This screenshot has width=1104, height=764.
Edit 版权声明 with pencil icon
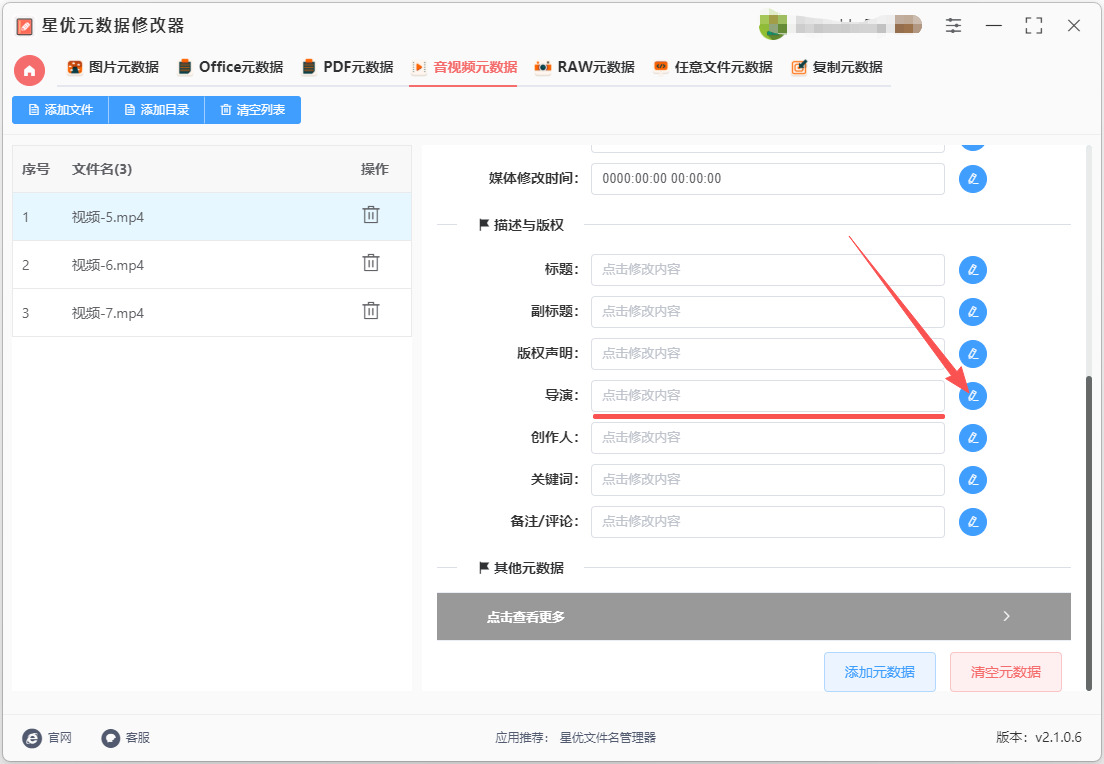[x=973, y=353]
